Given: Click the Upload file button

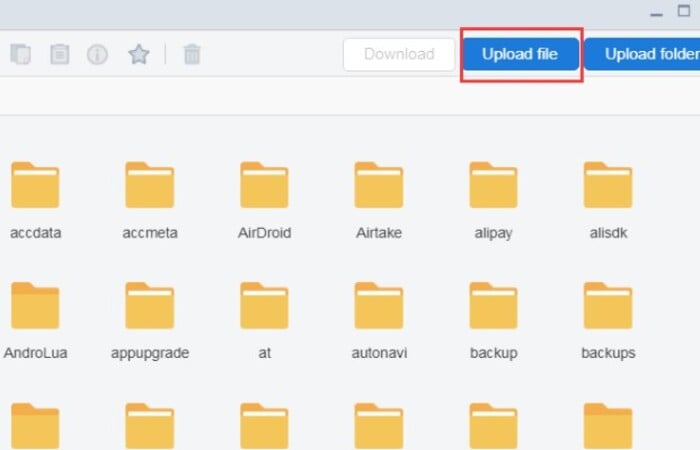Looking at the screenshot, I should [x=521, y=54].
